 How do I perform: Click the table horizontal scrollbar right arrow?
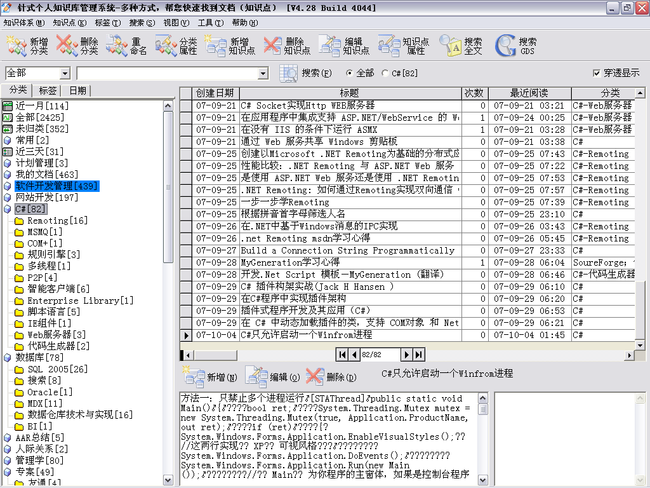pos(630,355)
